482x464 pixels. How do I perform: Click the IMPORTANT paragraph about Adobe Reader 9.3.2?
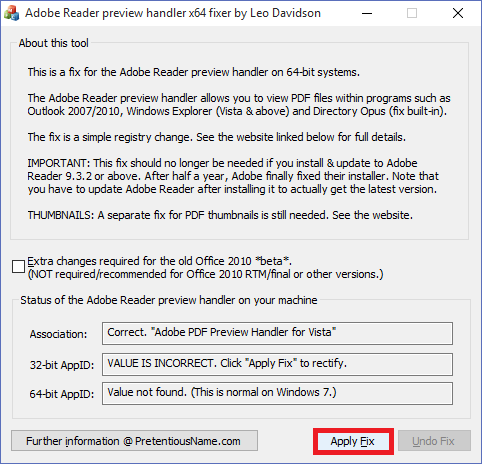coord(233,176)
